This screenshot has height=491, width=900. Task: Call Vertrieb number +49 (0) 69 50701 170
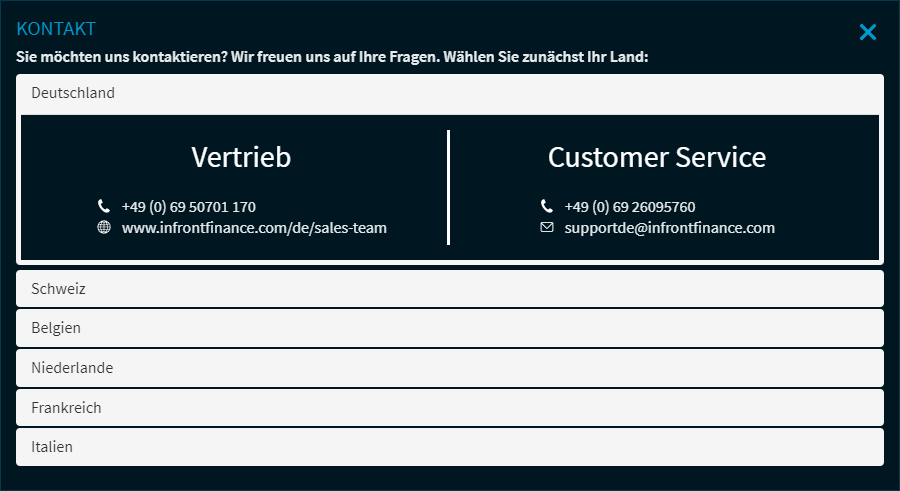click(188, 207)
